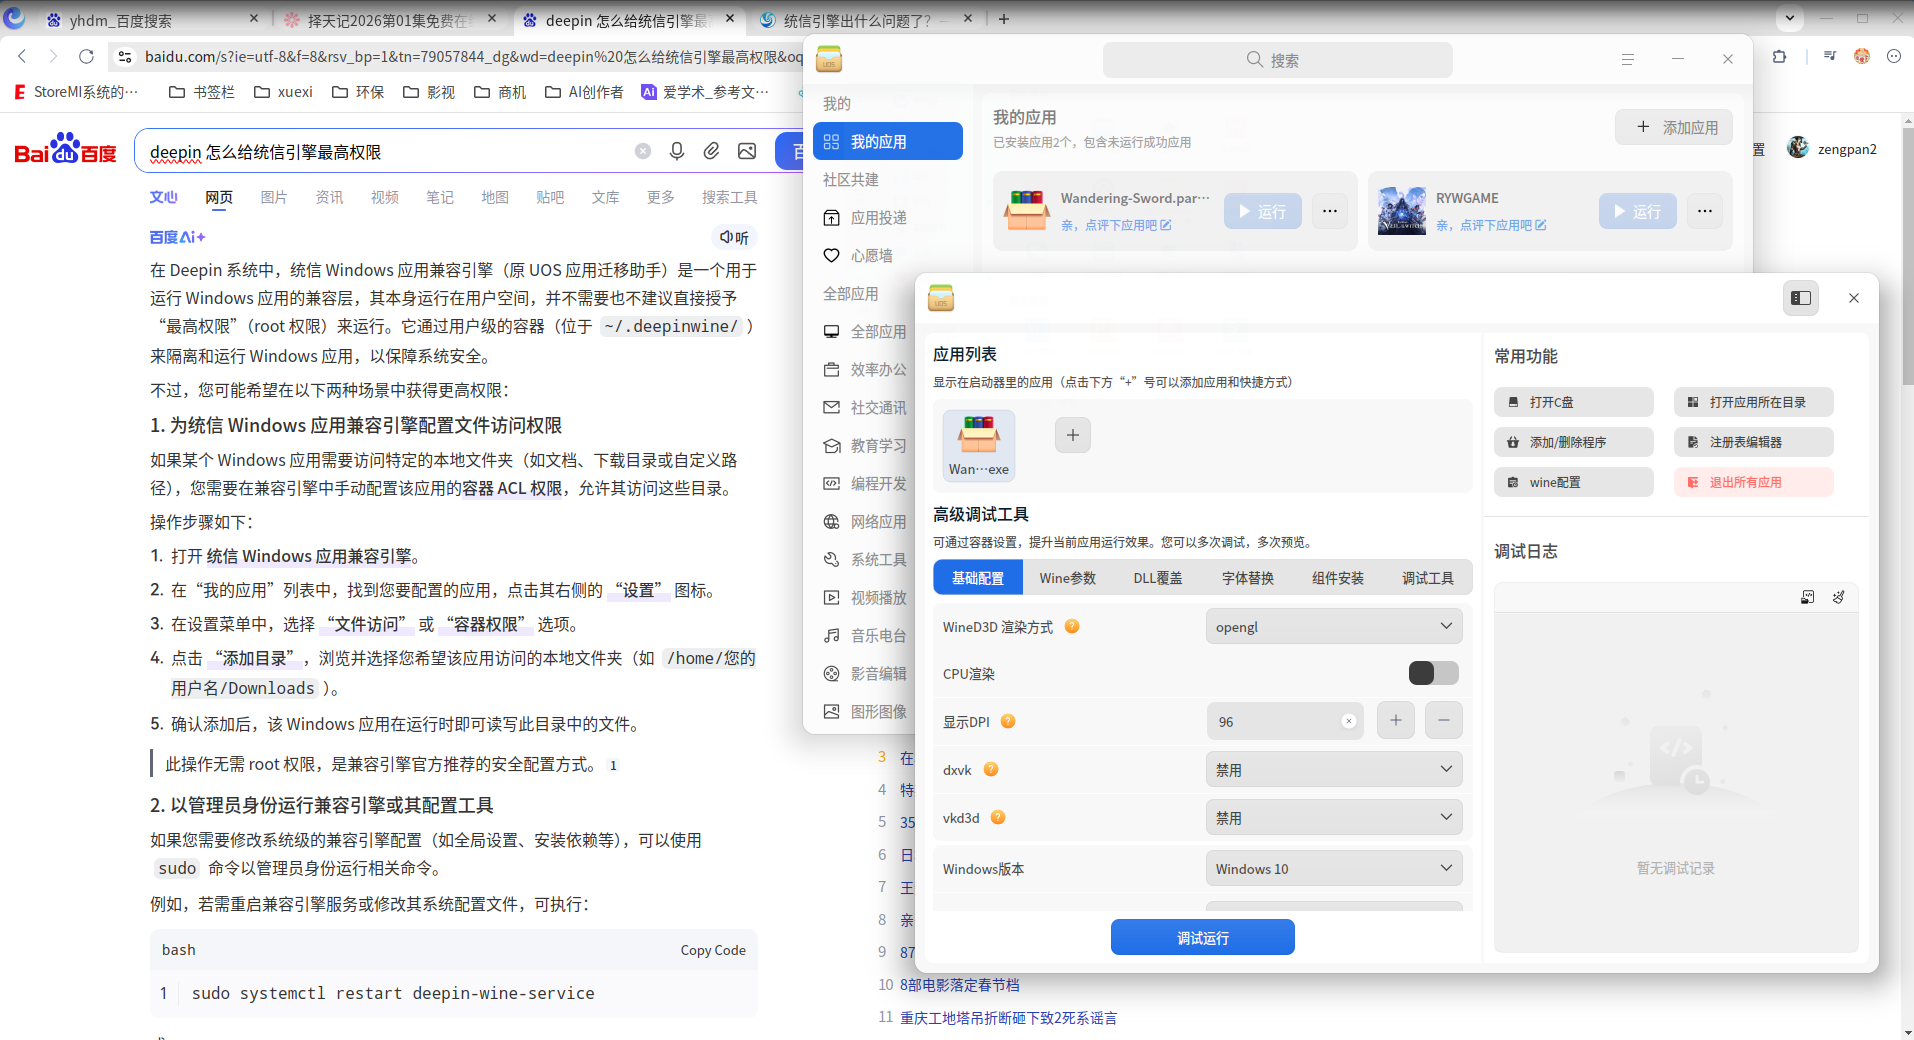
Task: Click the app store search field
Action: click(x=1277, y=60)
